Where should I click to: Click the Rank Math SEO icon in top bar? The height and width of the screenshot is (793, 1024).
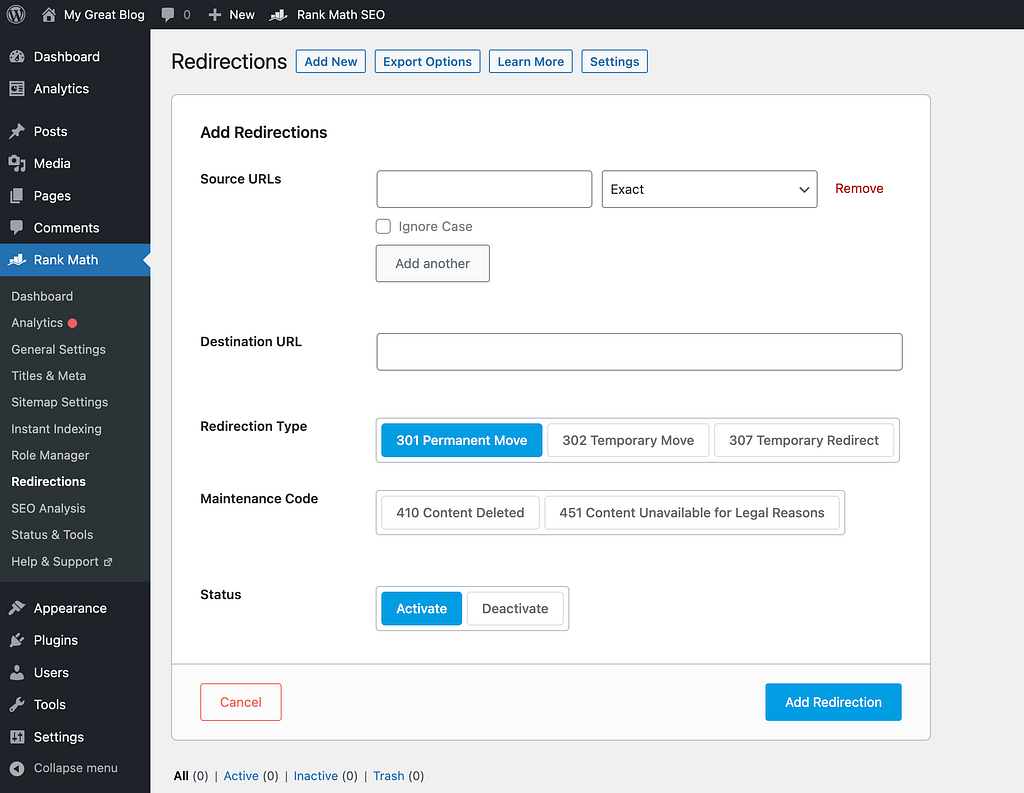280,15
